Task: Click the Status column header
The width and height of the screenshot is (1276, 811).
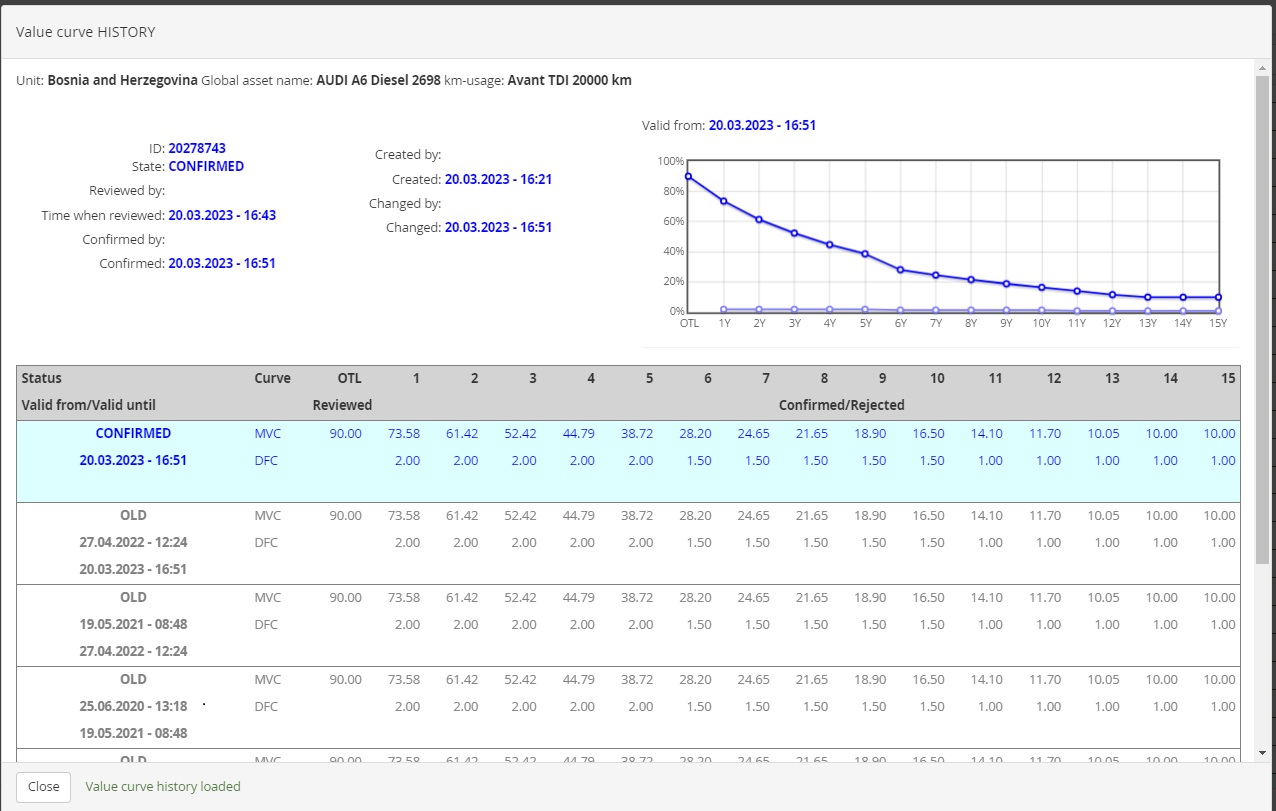Action: tap(41, 379)
